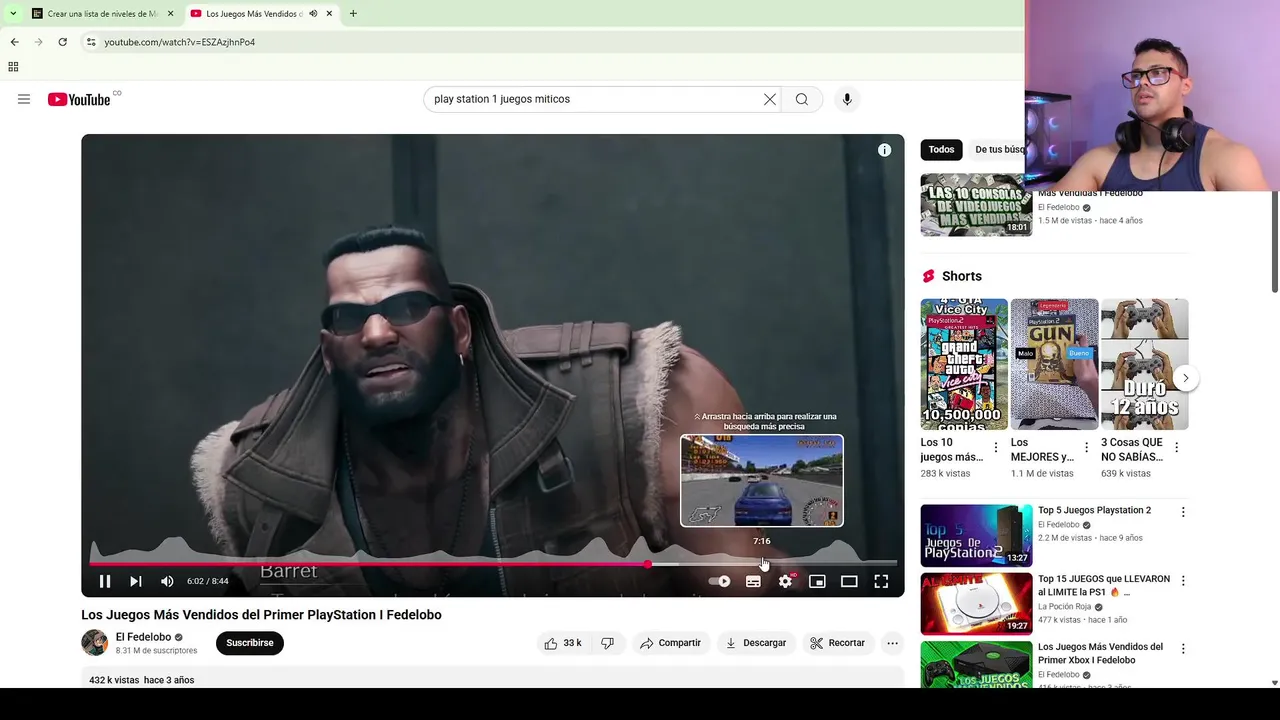
Task: Subscribe with the Suscribirse button
Action: click(x=250, y=643)
